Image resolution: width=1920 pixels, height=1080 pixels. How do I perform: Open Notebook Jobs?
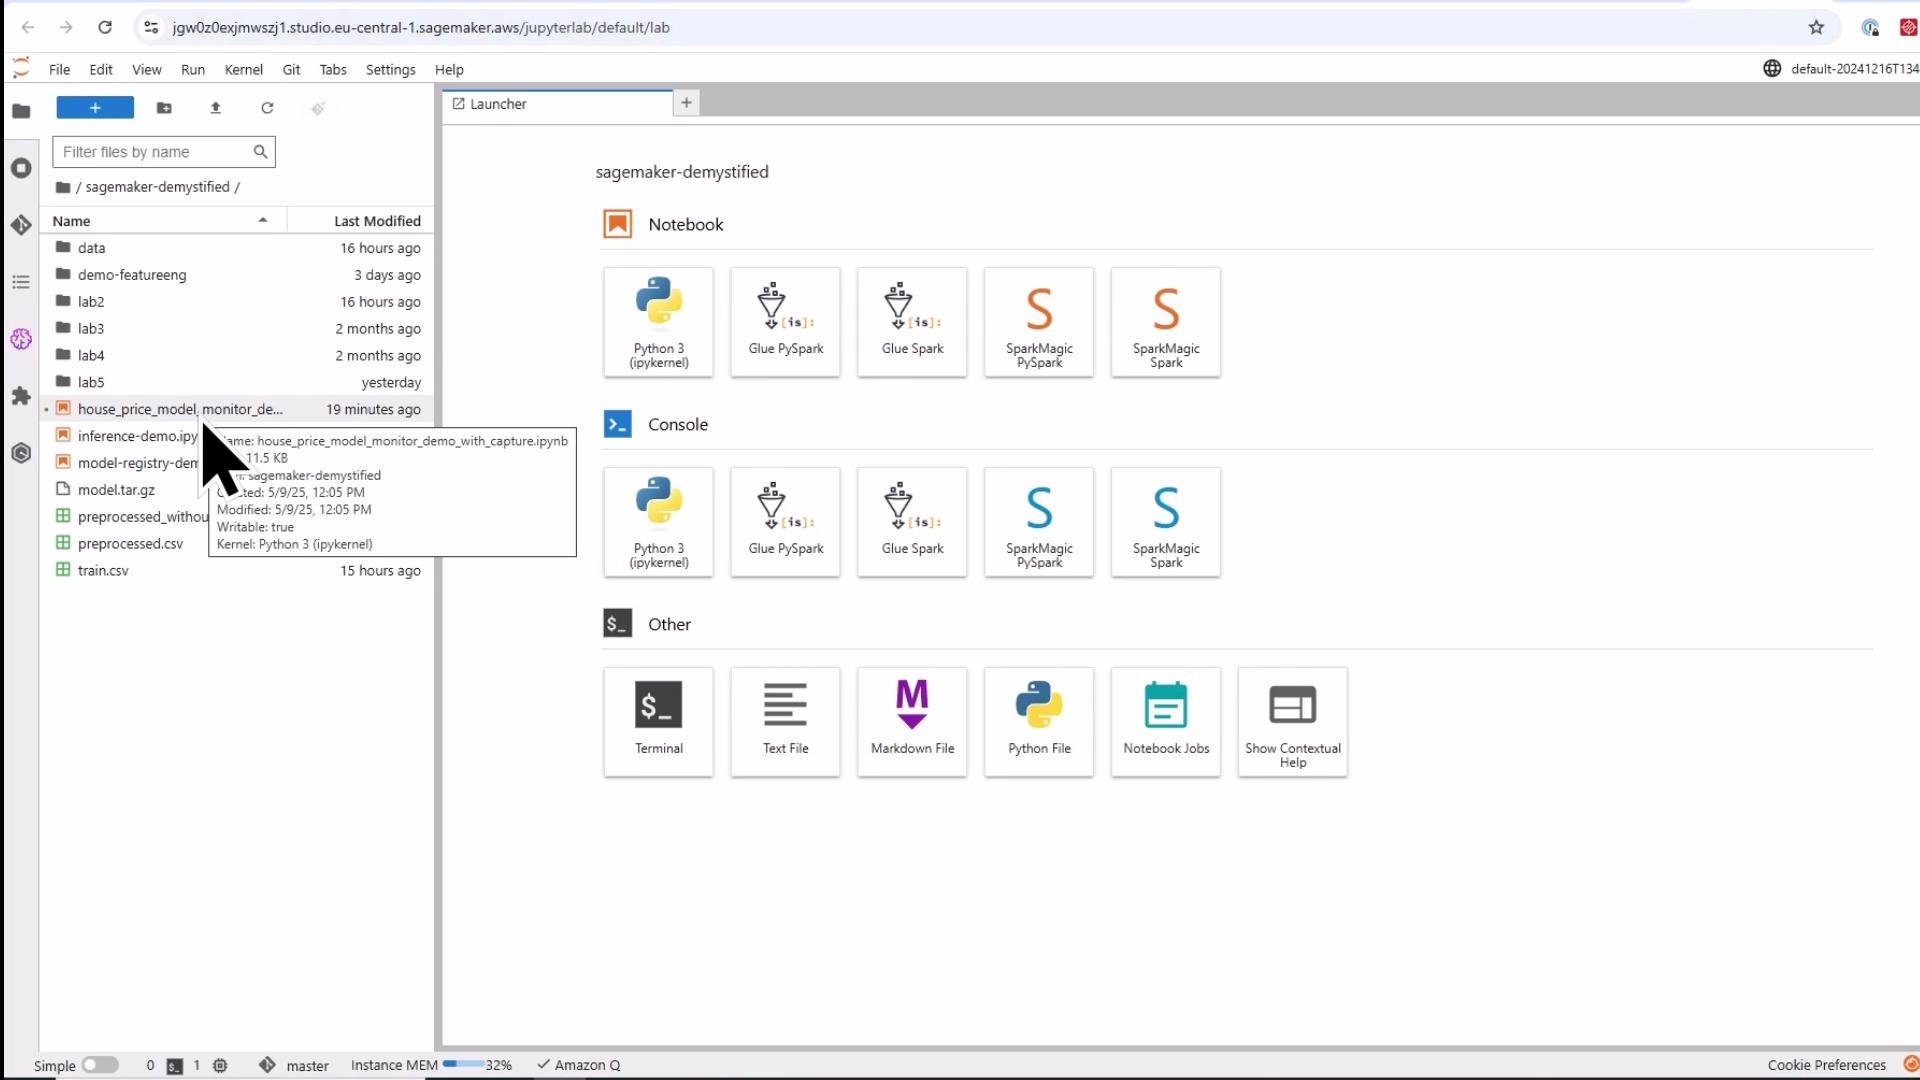coord(1166,722)
